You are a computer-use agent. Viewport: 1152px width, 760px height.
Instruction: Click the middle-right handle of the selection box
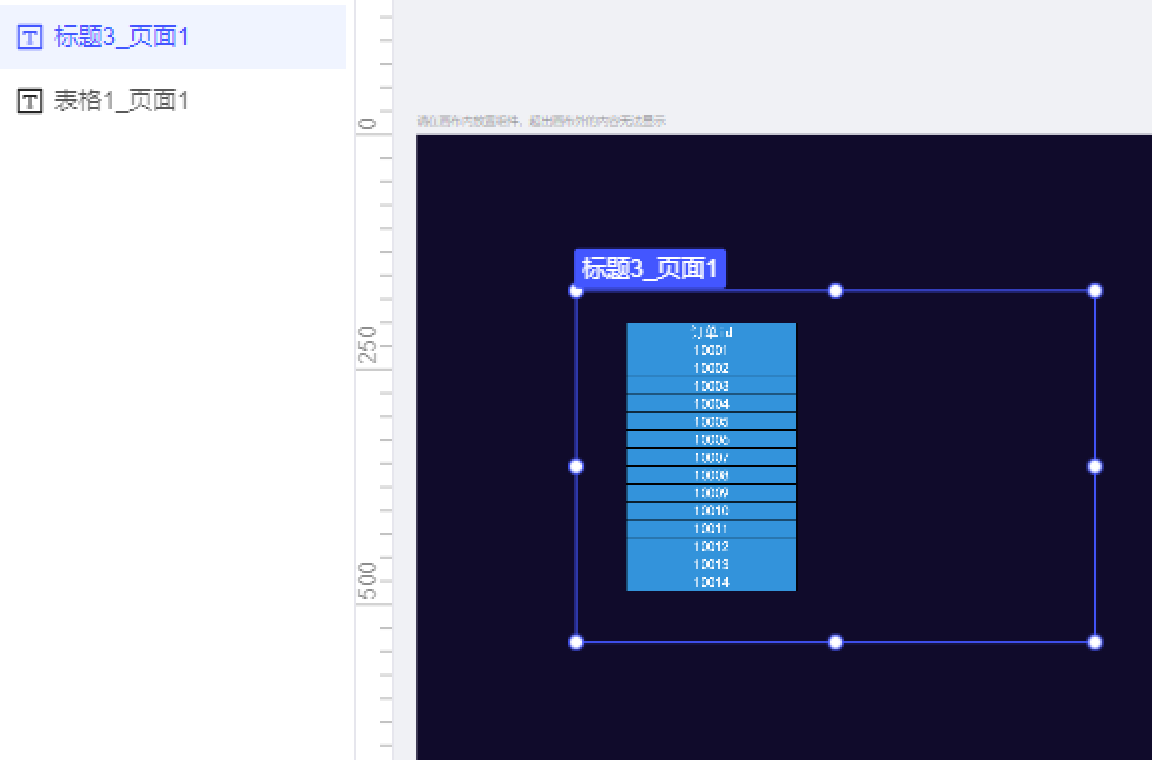point(1095,467)
